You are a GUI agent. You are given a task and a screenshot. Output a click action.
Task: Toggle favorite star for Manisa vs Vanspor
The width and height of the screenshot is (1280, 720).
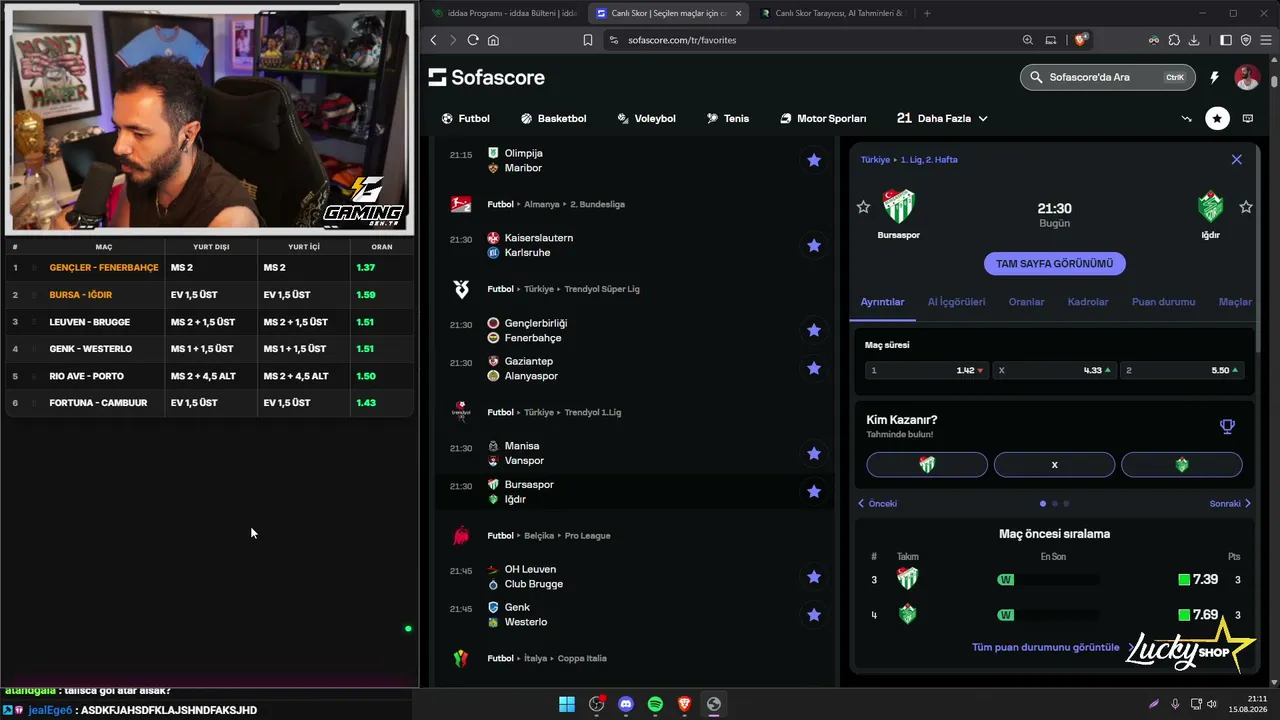pyautogui.click(x=814, y=453)
